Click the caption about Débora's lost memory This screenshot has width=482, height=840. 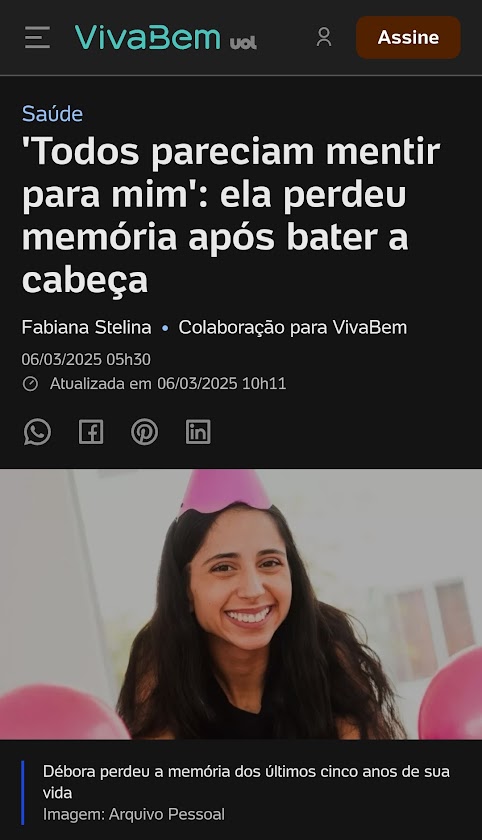tap(246, 782)
